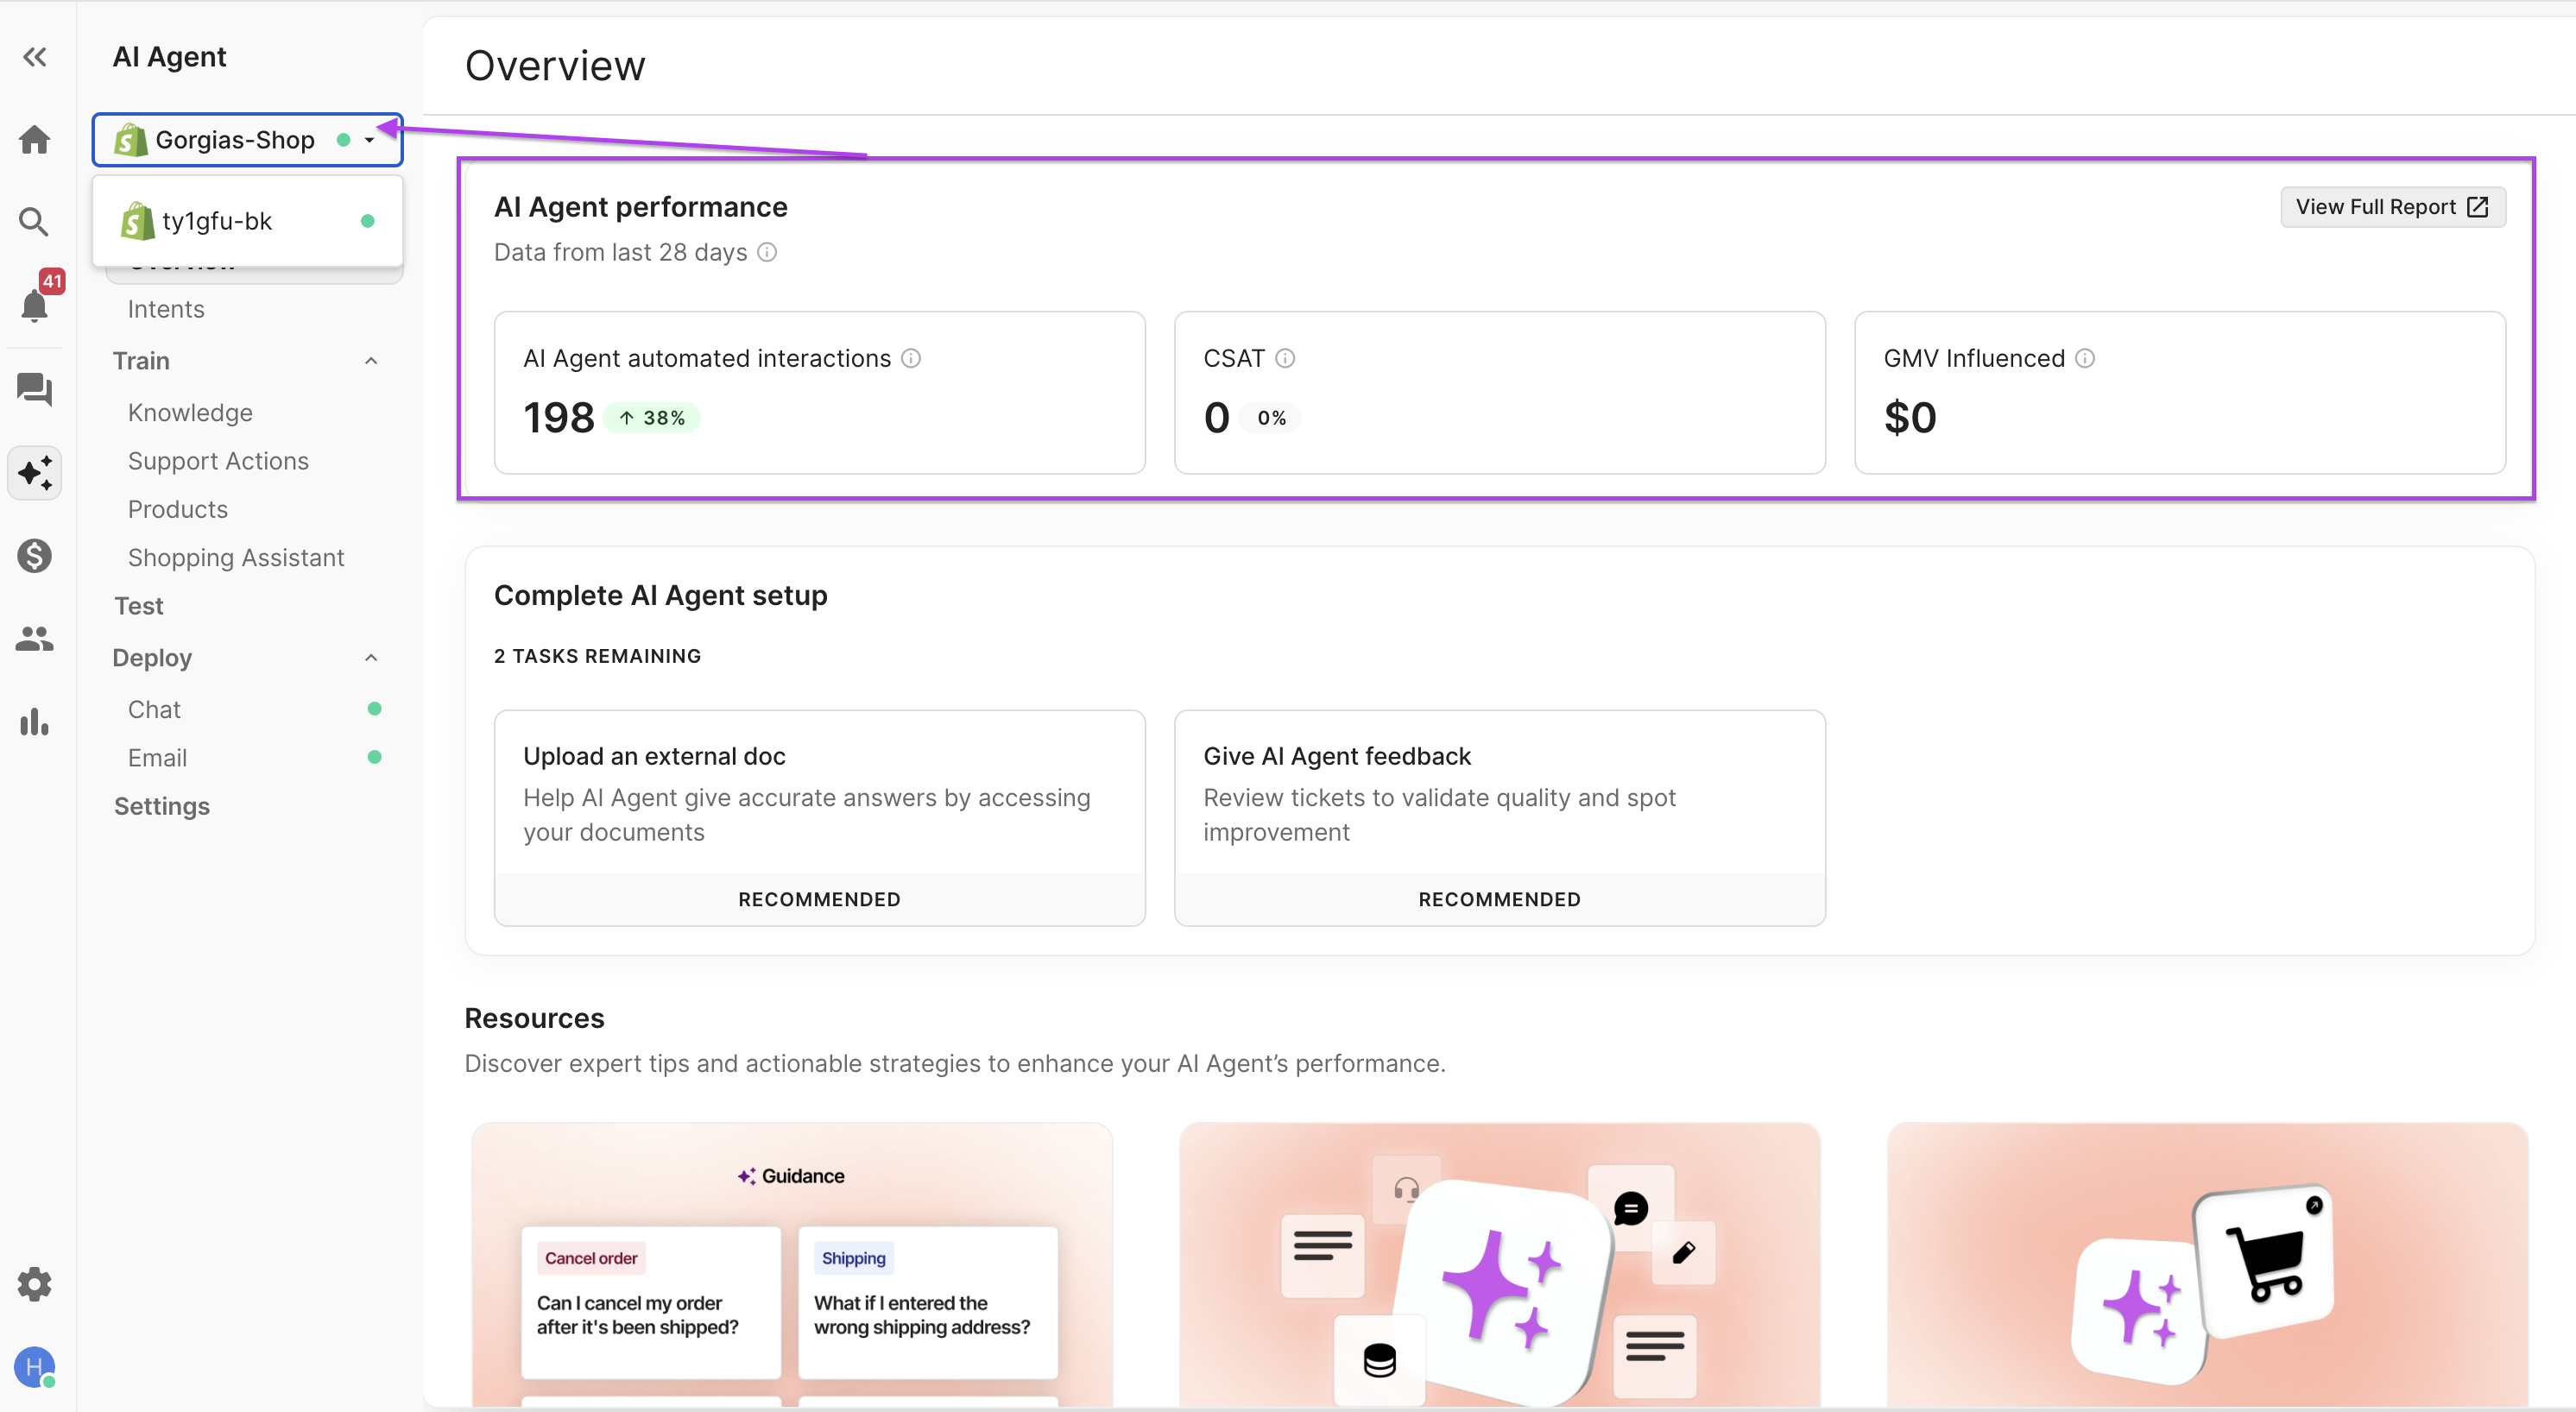
Task: Select the ty1gfu-bk store option
Action: click(x=248, y=221)
